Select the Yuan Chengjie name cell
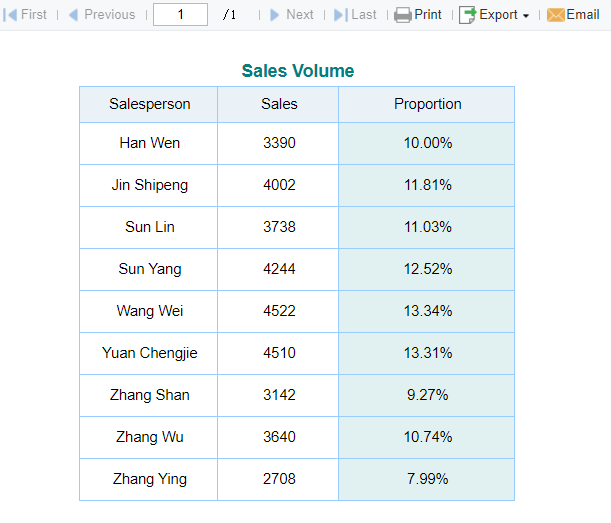The image size is (611, 523). pyautogui.click(x=149, y=353)
